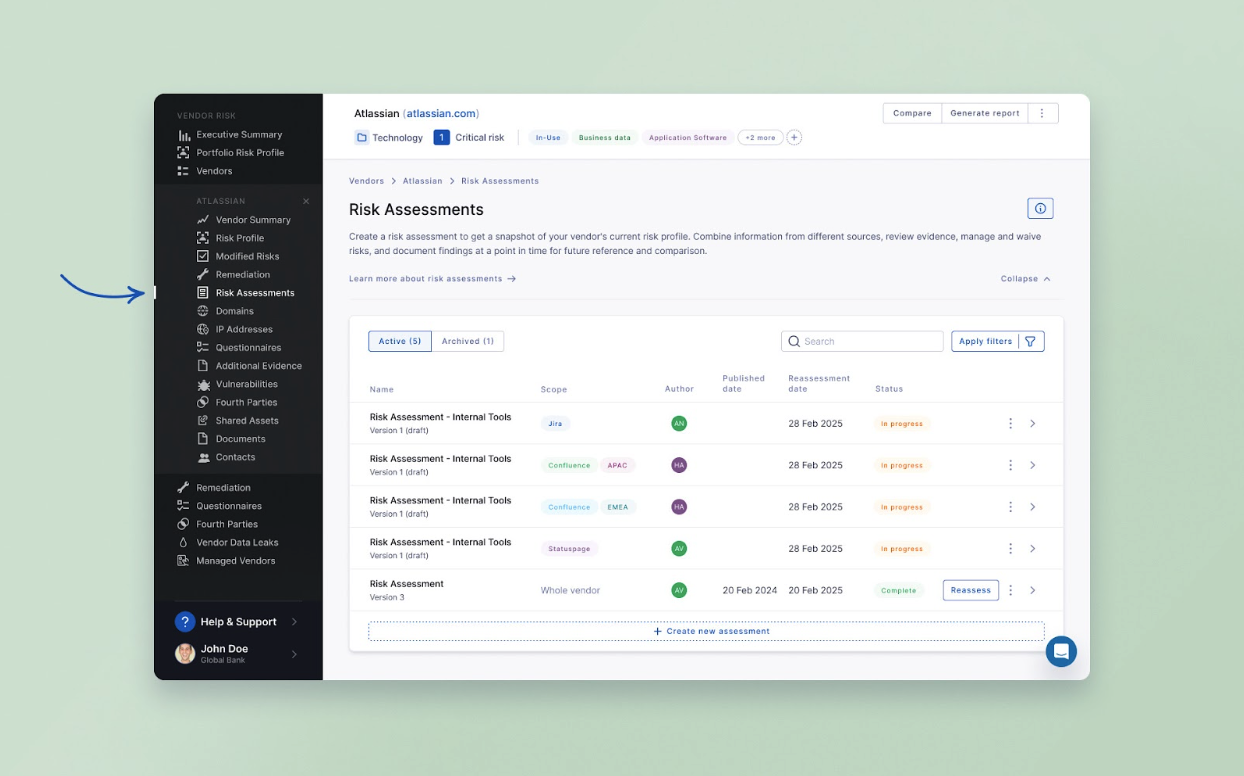Open Learn more about risk assessments link
This screenshot has height=776, width=1244.
(x=432, y=279)
